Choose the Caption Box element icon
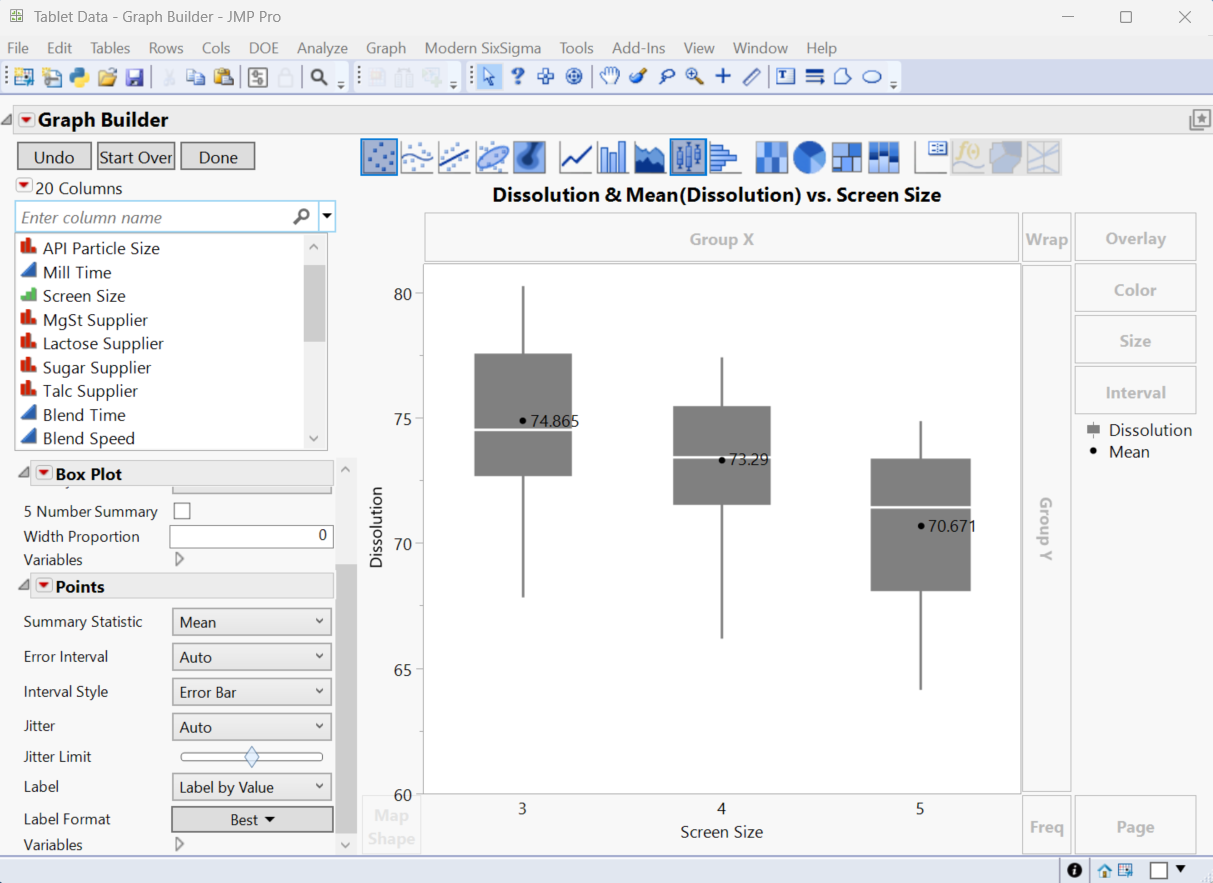 click(931, 157)
